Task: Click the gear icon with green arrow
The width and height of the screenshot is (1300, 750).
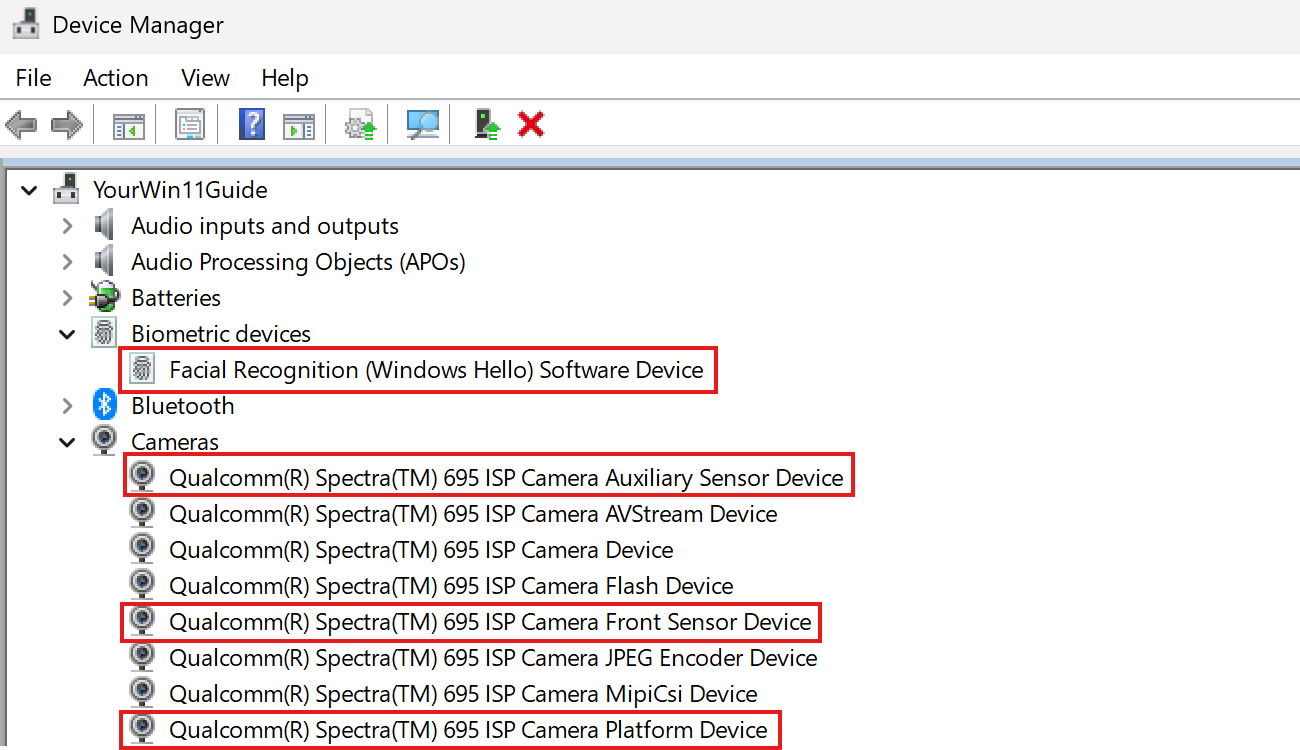Action: pyautogui.click(x=359, y=124)
